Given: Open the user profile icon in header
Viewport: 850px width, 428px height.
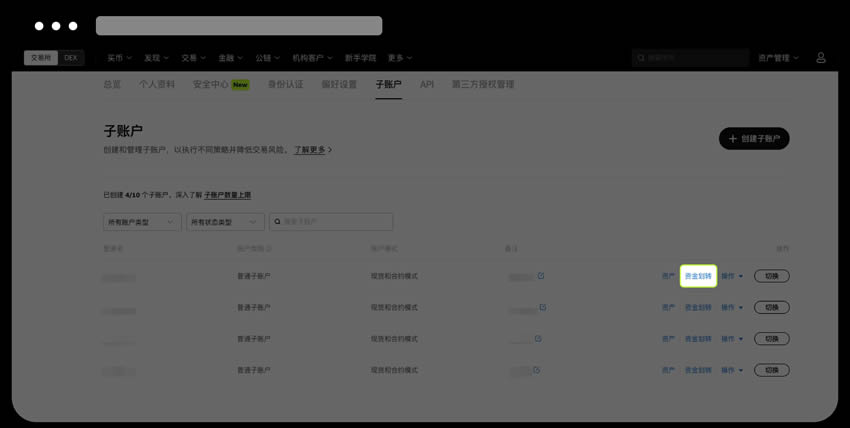Looking at the screenshot, I should (821, 58).
